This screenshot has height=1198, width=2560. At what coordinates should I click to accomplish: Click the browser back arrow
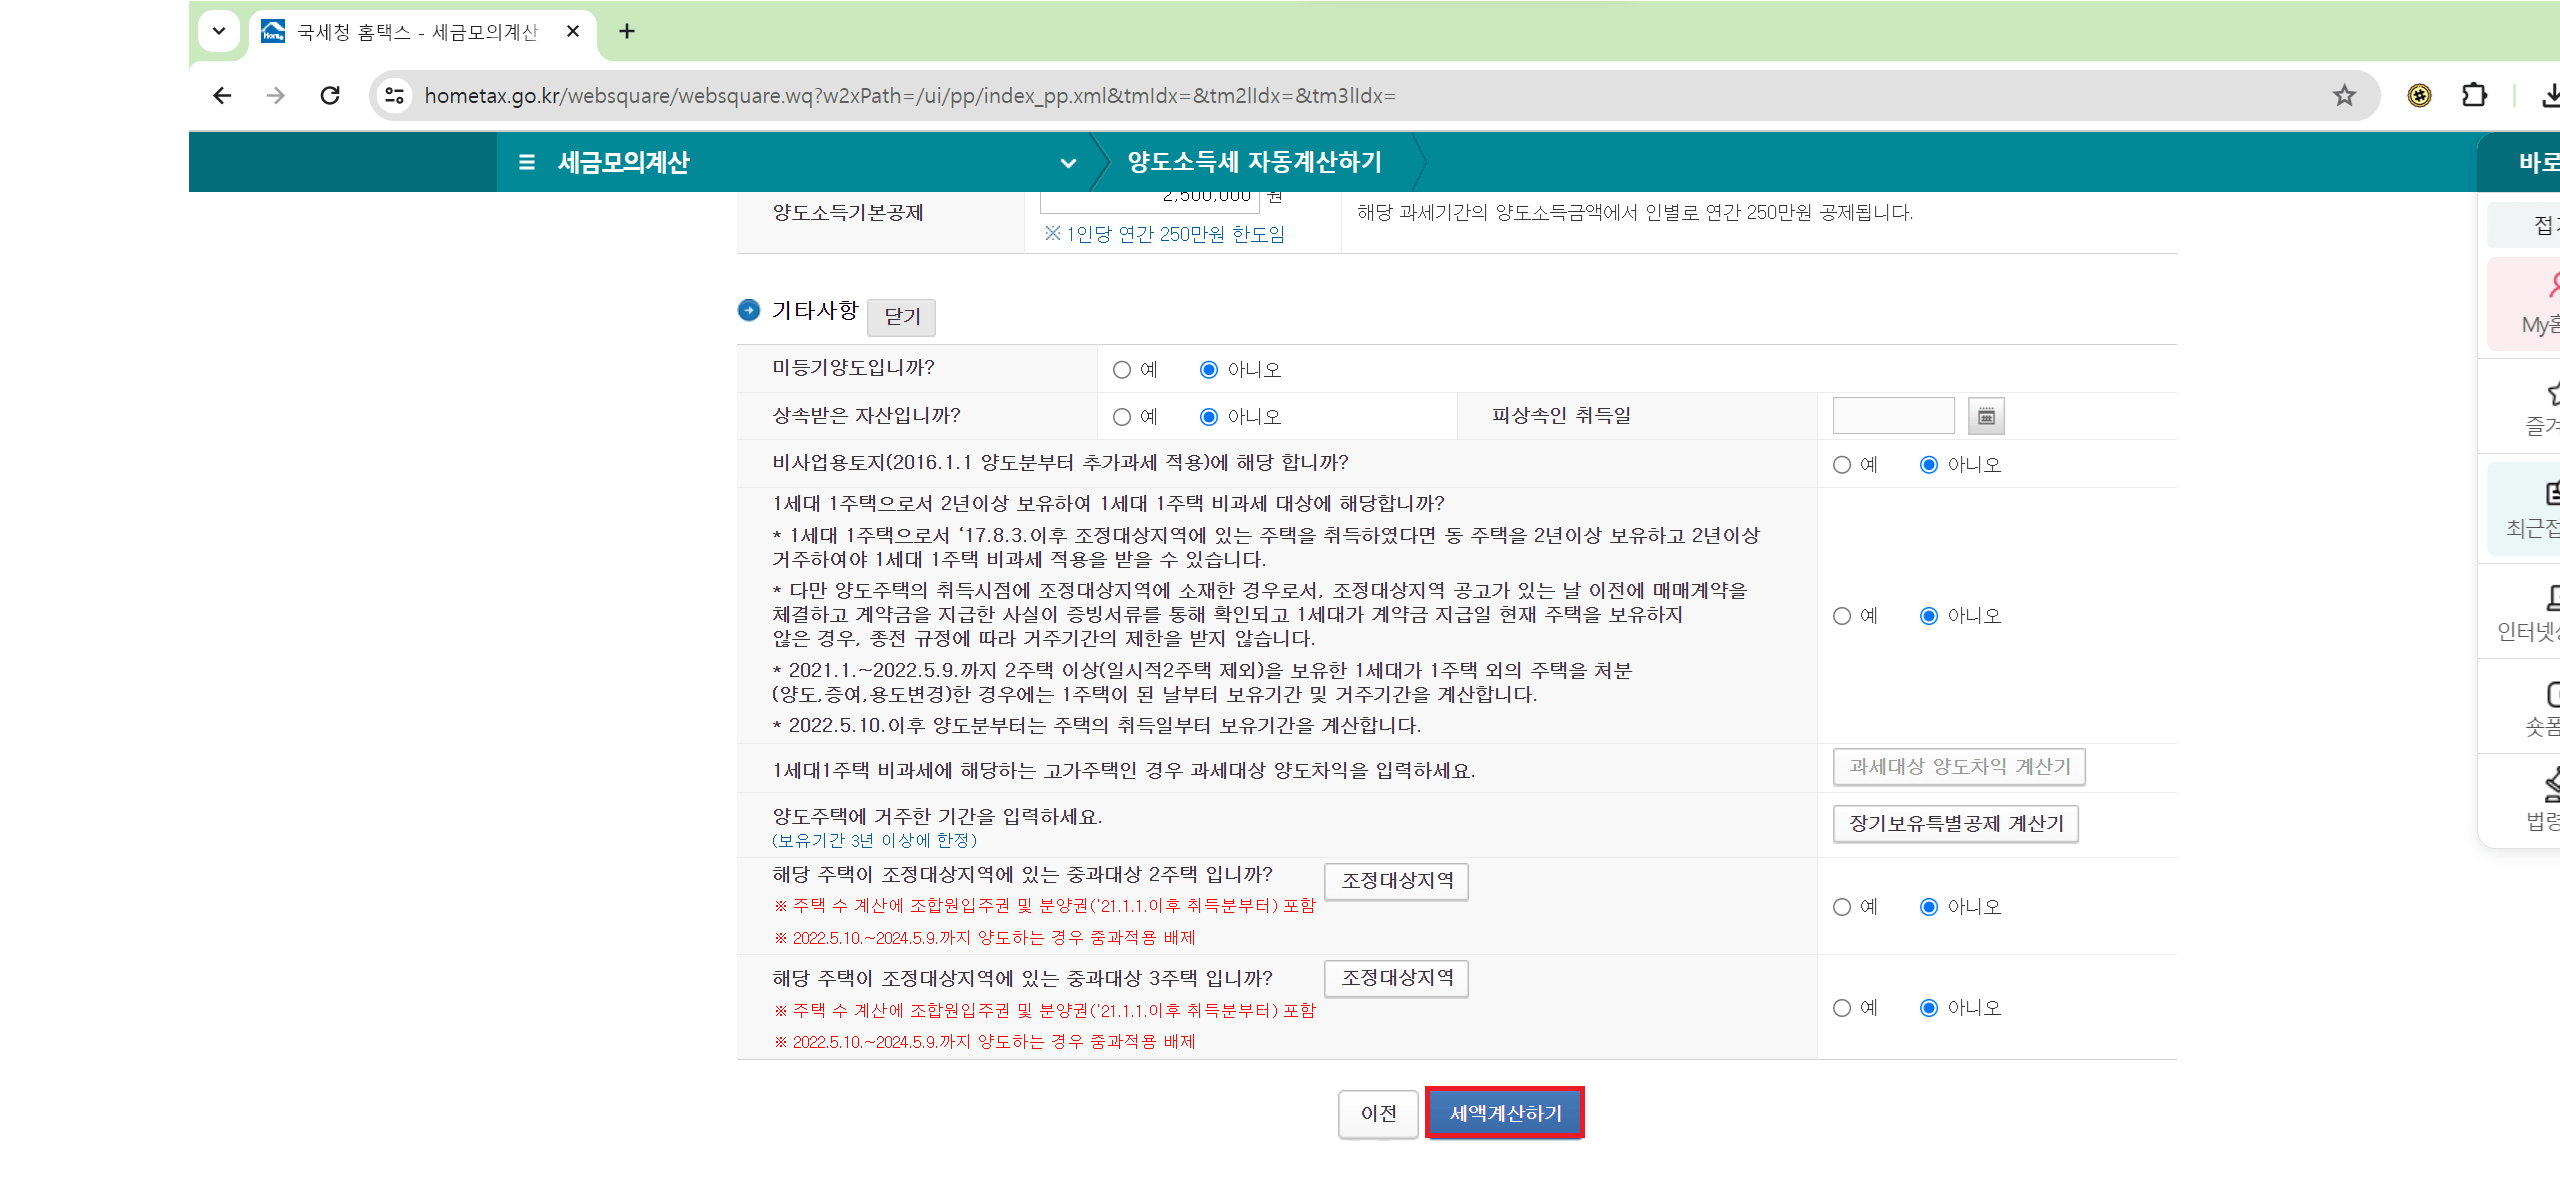(x=222, y=96)
